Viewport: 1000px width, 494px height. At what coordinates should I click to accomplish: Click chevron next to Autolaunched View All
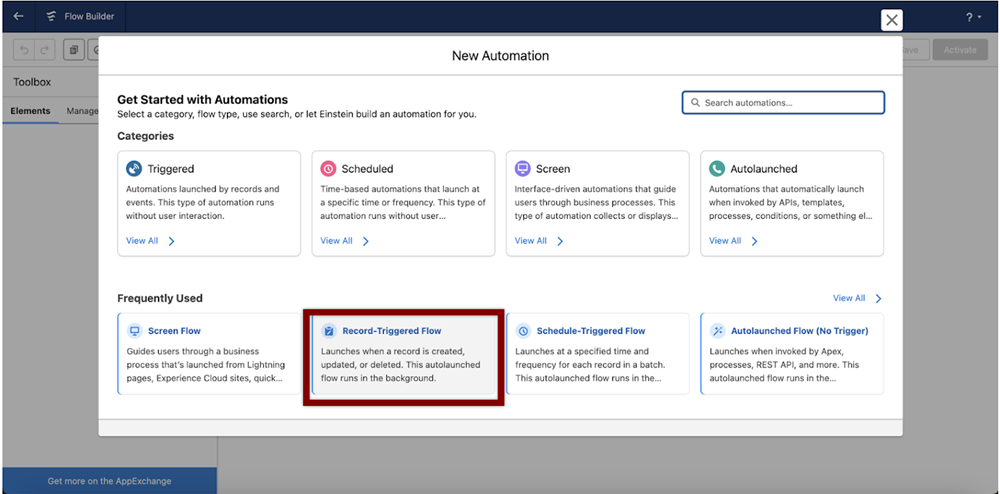(x=754, y=241)
